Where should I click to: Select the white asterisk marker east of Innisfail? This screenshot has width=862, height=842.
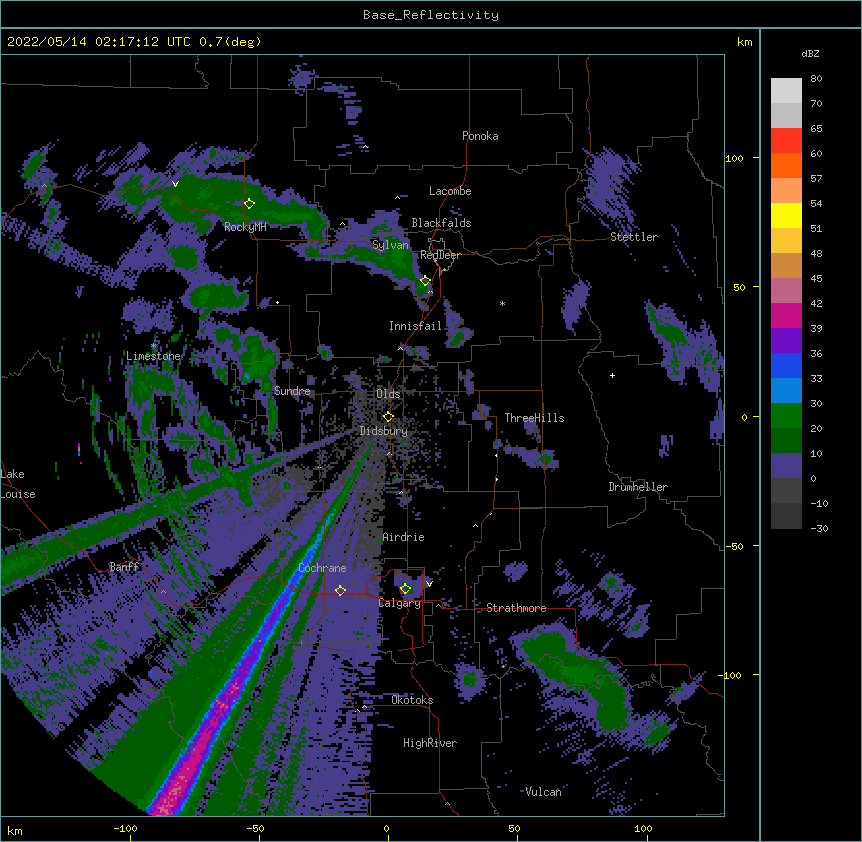tap(502, 303)
